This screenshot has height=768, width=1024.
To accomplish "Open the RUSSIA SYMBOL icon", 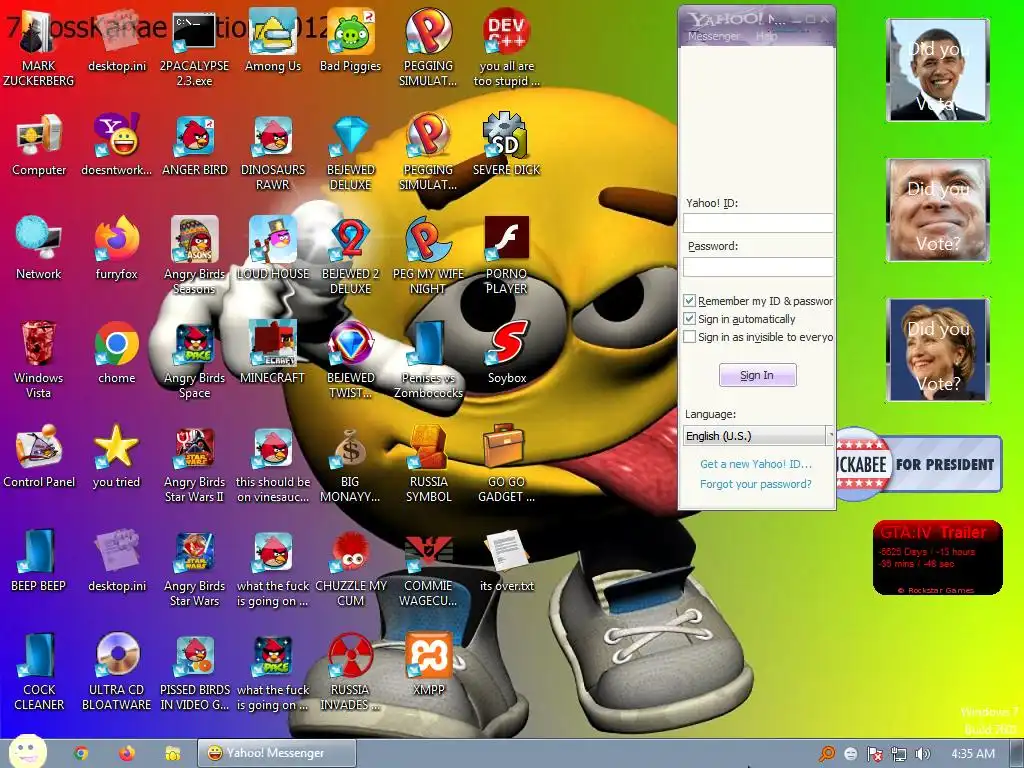I will [x=428, y=464].
